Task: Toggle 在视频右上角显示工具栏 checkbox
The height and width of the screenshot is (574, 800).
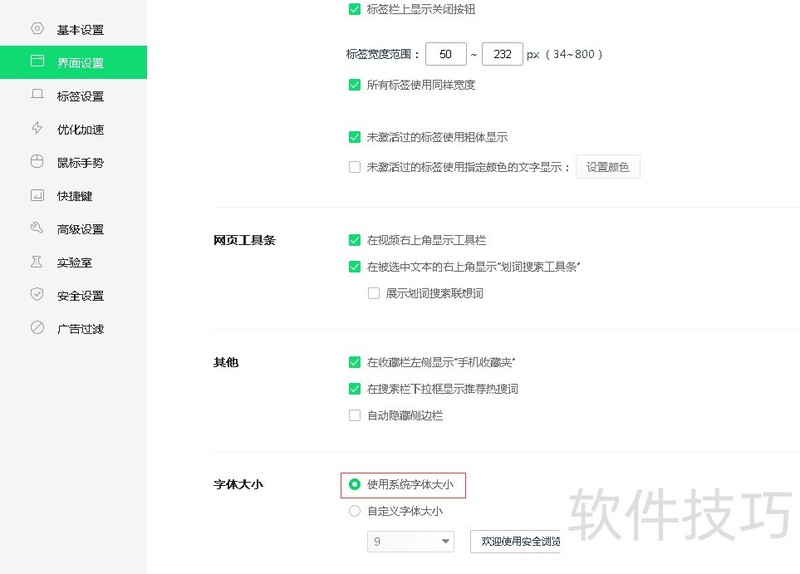Action: coord(354,240)
